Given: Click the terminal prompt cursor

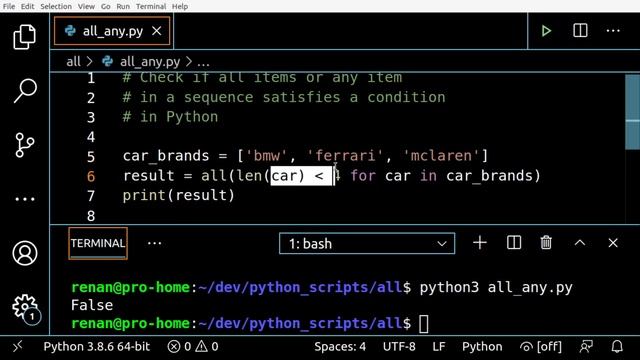Looking at the screenshot, I should pos(424,324).
